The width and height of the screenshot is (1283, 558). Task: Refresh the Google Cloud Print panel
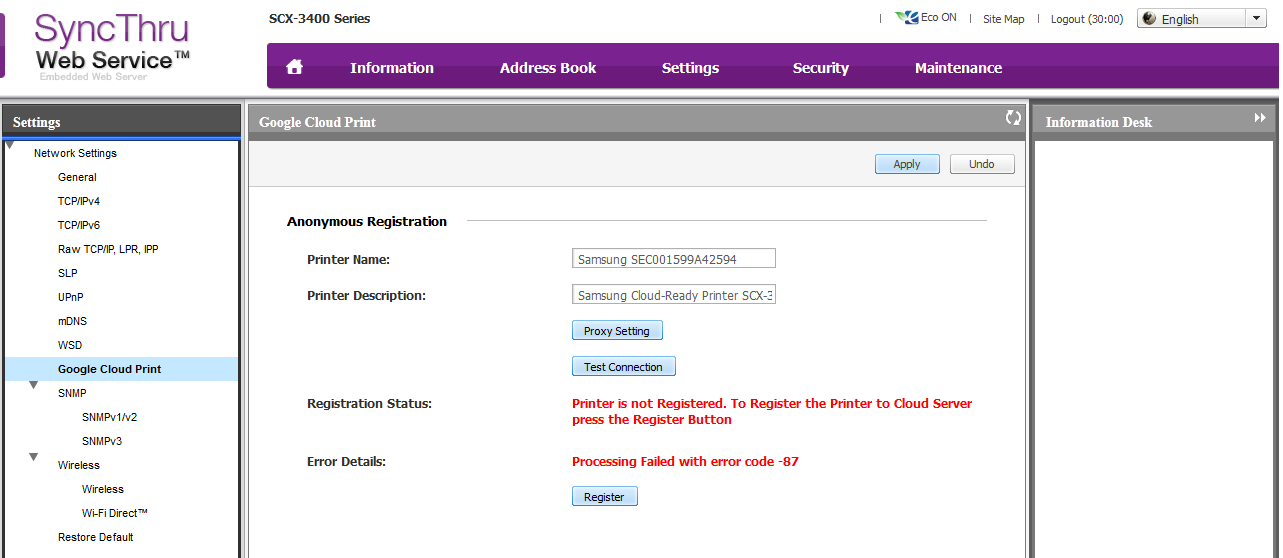click(x=1013, y=118)
